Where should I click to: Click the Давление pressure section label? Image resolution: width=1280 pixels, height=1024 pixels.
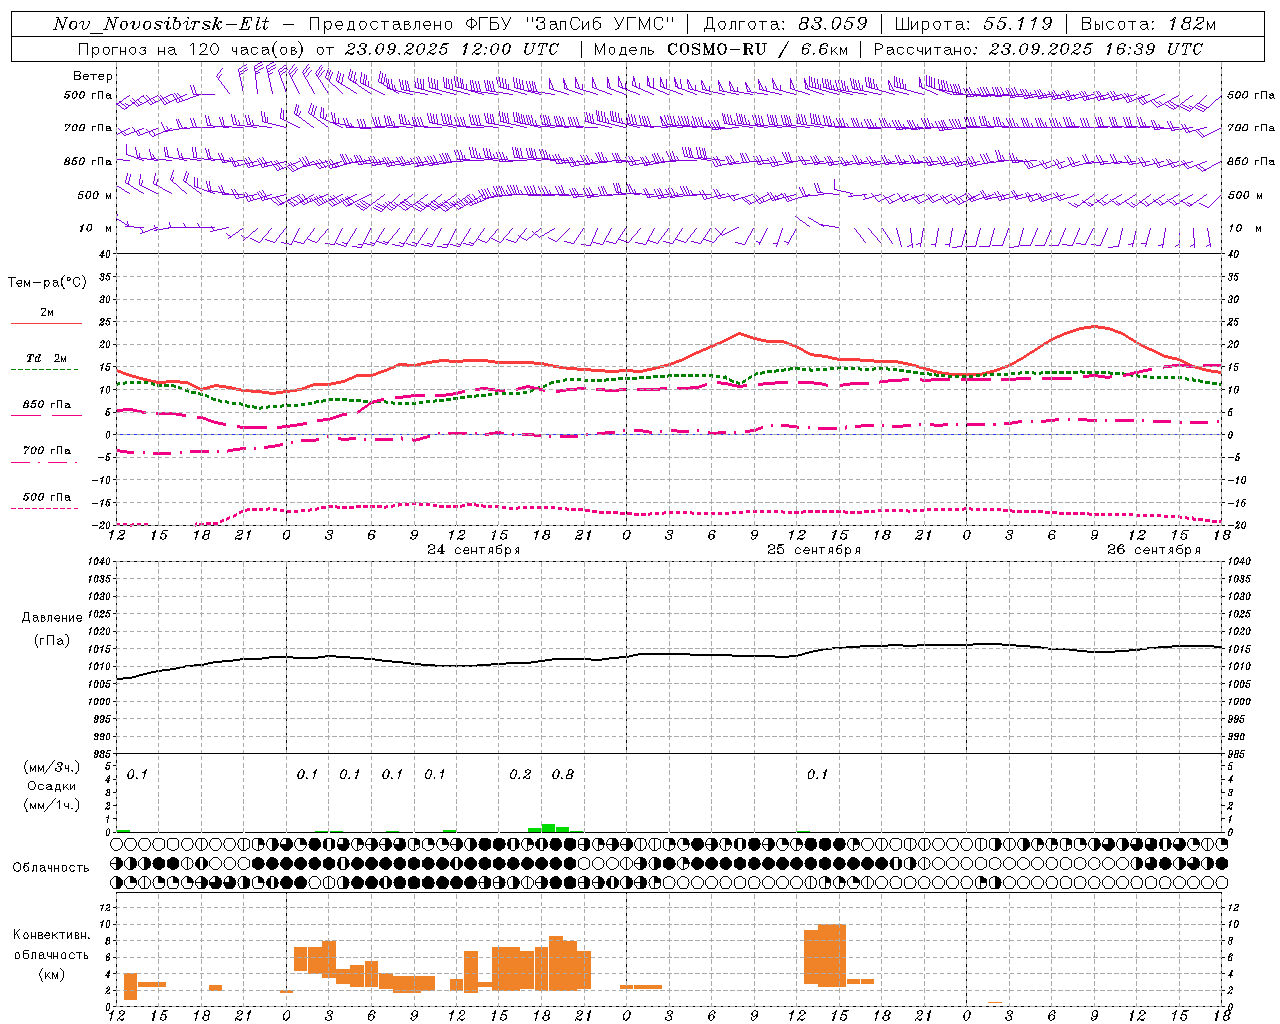[52, 618]
